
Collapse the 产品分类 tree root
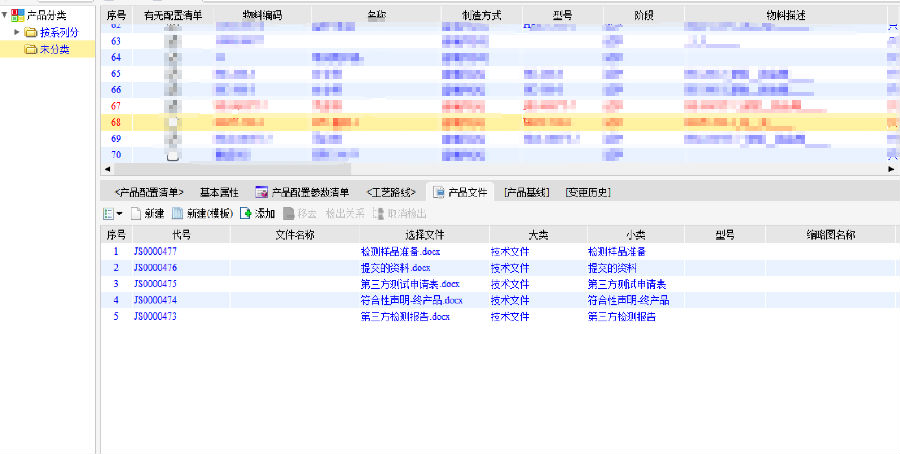(5, 14)
